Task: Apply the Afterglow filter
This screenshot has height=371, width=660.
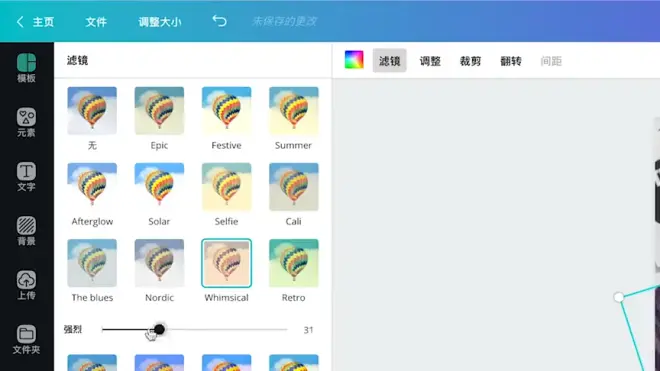Action: click(92, 187)
